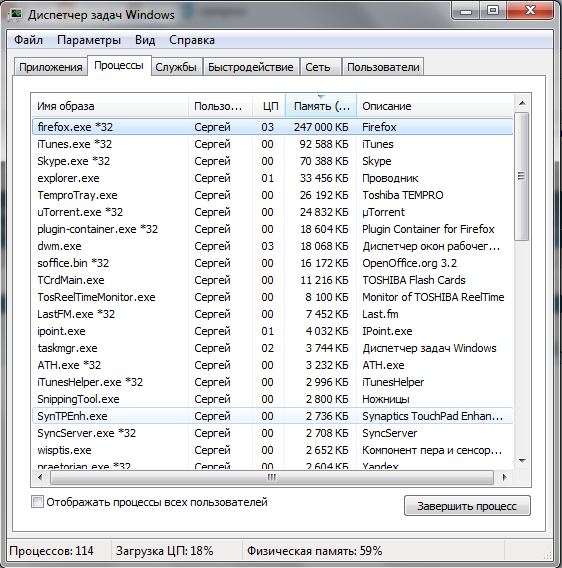Open the Справка menu
Screen dimensions: 562x568
tap(192, 40)
